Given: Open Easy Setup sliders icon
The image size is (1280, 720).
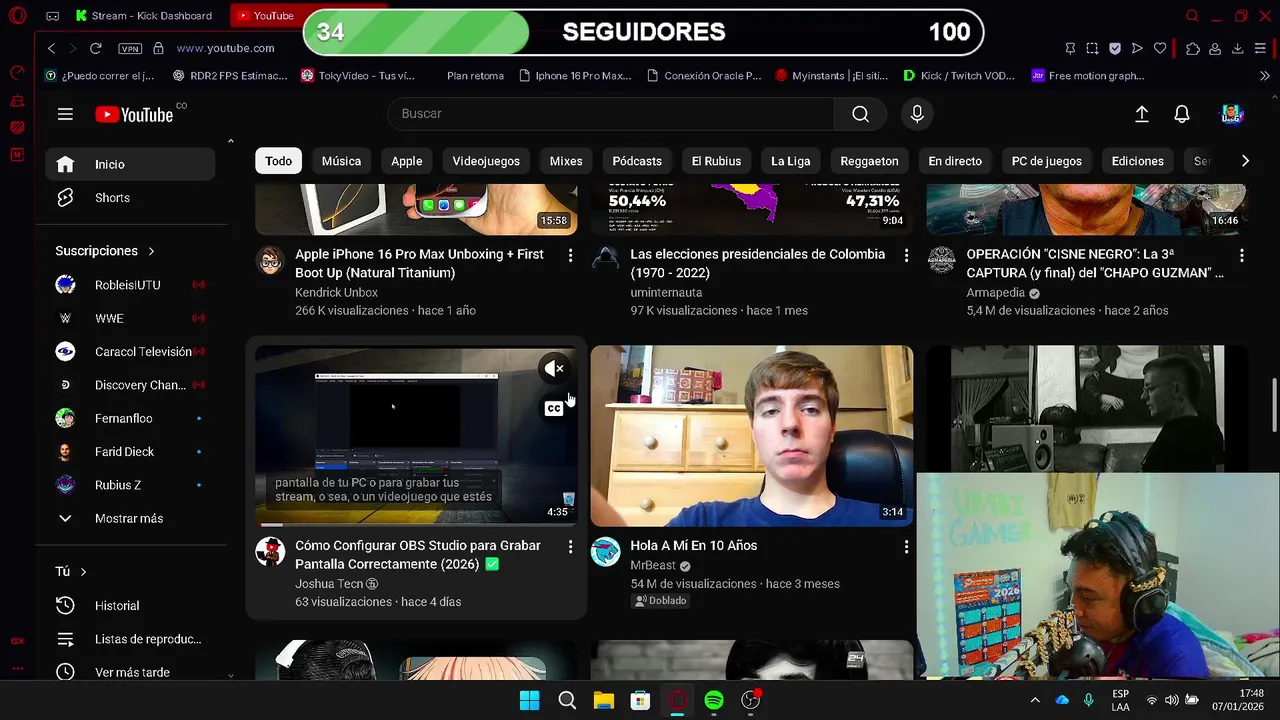Looking at the screenshot, I should click(x=1261, y=48).
